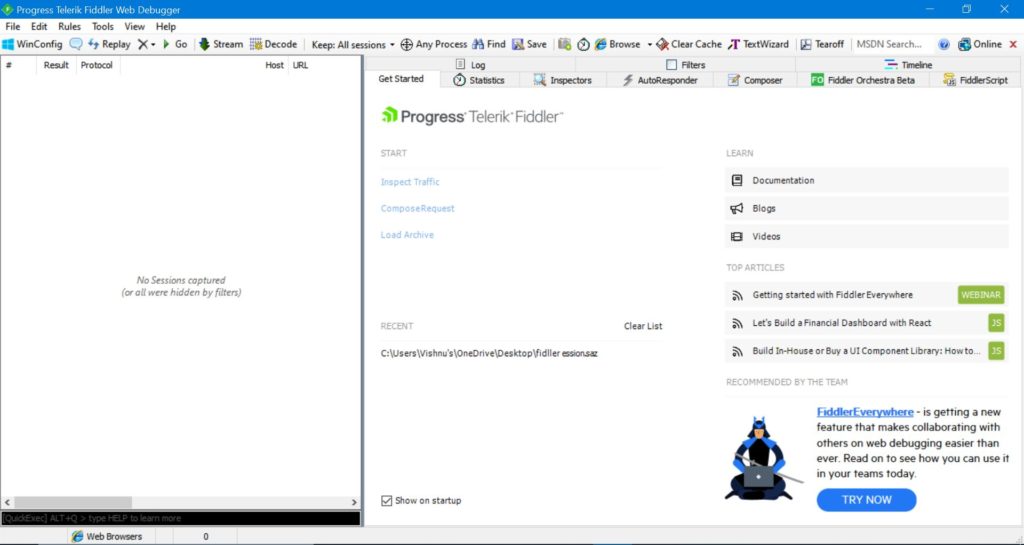Open the Fiddler Orchestra Beta tab

pos(863,80)
